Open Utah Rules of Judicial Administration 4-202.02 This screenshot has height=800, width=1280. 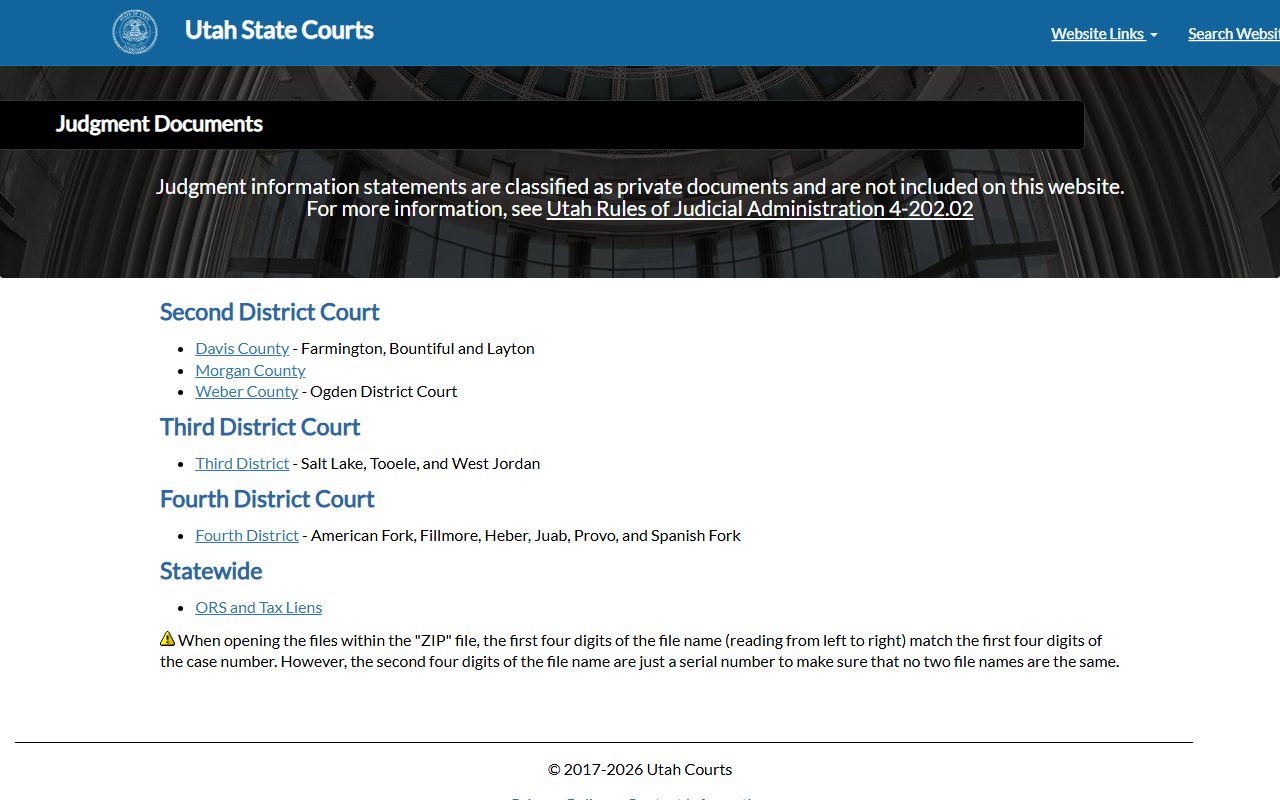click(x=760, y=209)
